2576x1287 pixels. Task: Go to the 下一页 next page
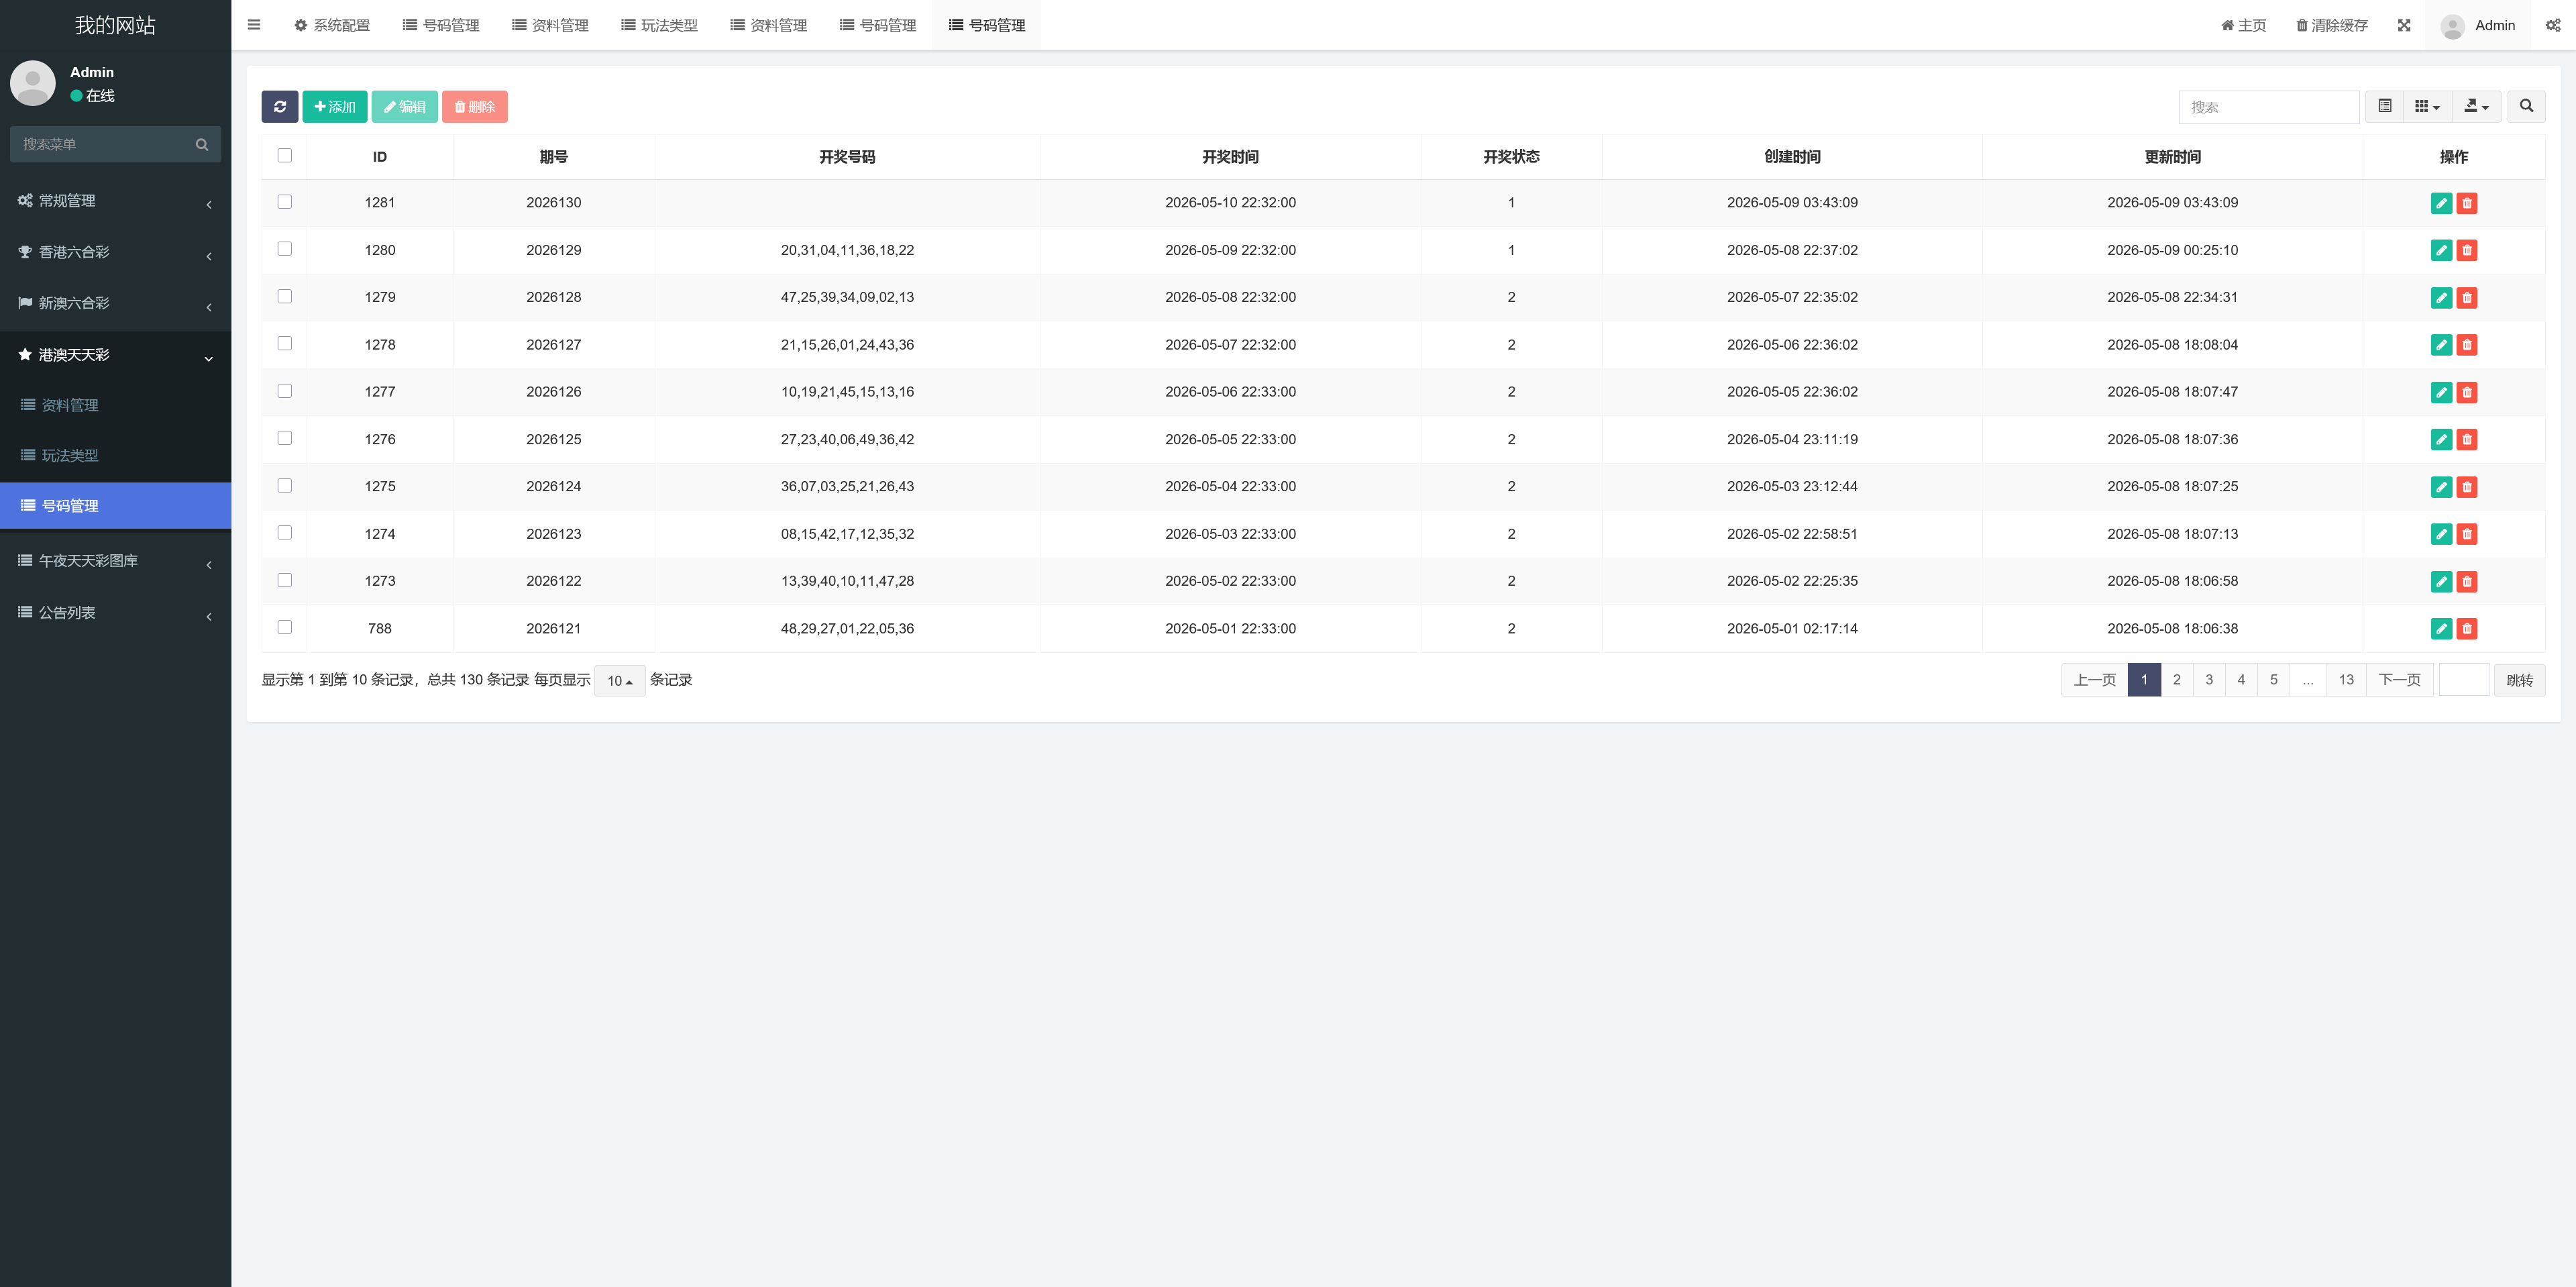click(x=2399, y=680)
